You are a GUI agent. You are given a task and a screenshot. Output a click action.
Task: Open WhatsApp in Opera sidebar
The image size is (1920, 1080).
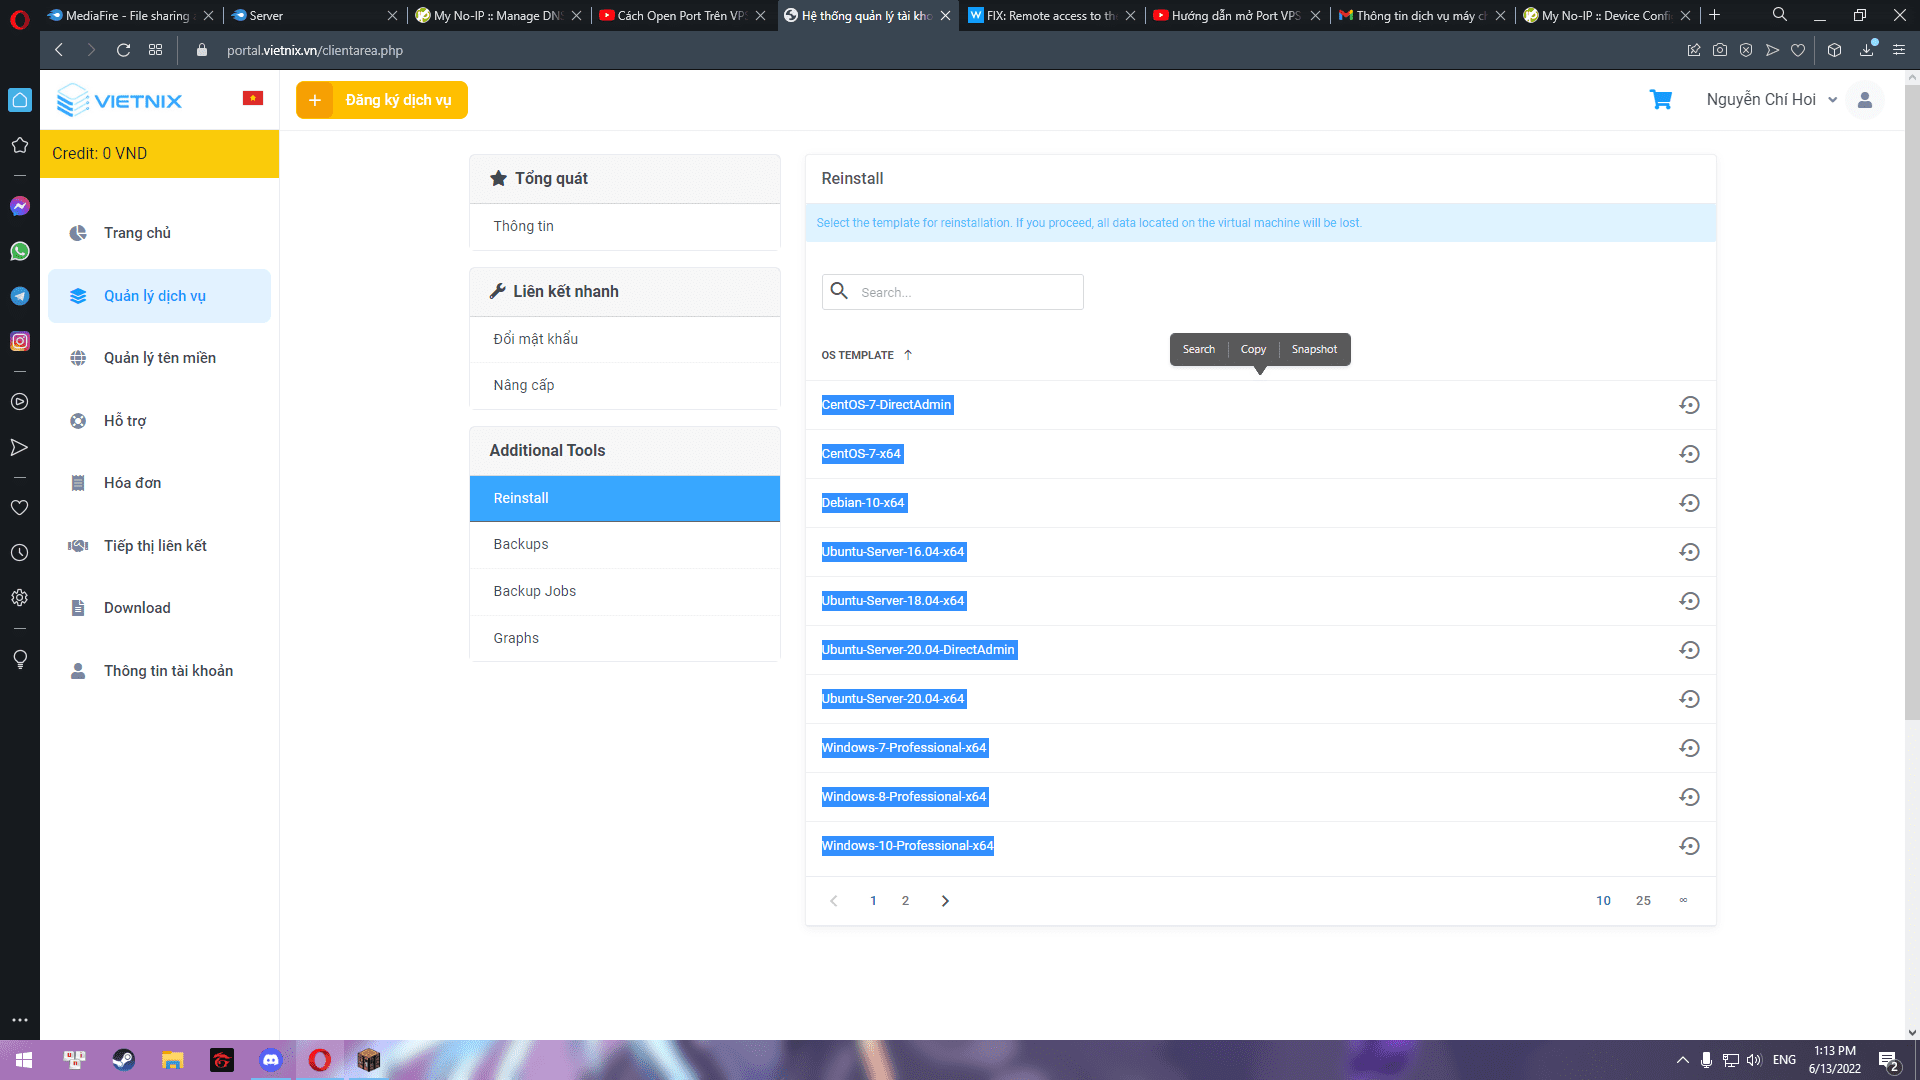coord(20,251)
